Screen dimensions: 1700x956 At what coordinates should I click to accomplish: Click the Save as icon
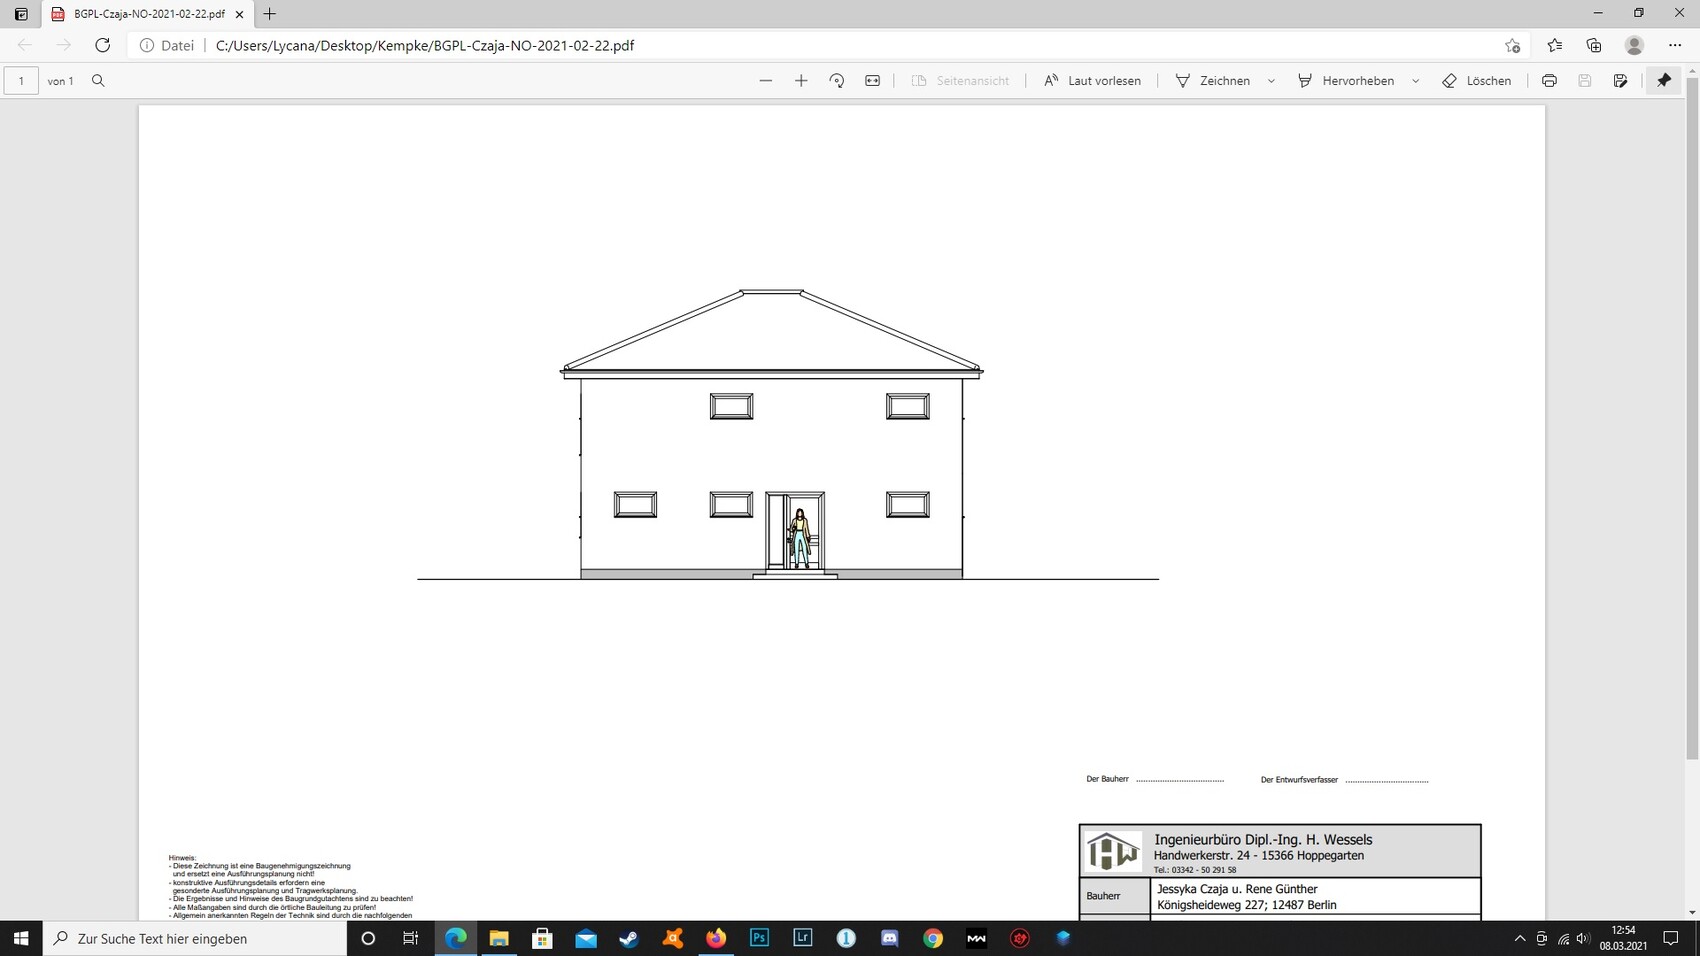(x=1620, y=81)
